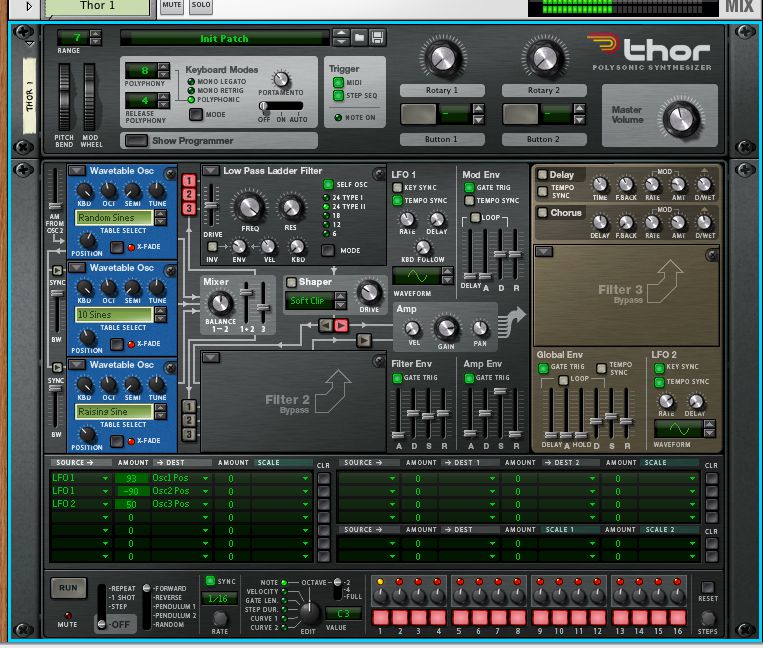Click the Osc 1 to Osc 2 sync arrow
The height and width of the screenshot is (648, 763).
[x=57, y=270]
